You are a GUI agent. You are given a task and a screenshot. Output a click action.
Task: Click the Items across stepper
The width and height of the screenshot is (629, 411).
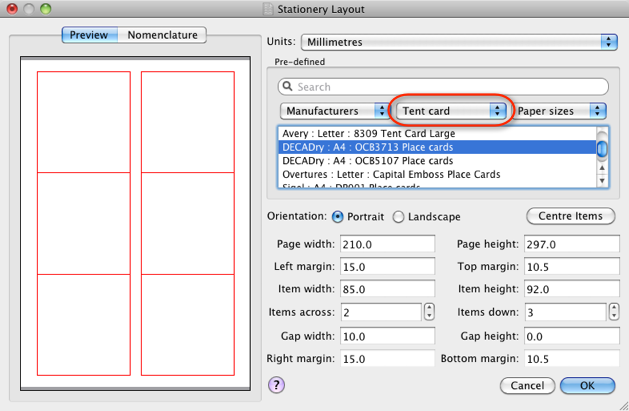point(429,312)
